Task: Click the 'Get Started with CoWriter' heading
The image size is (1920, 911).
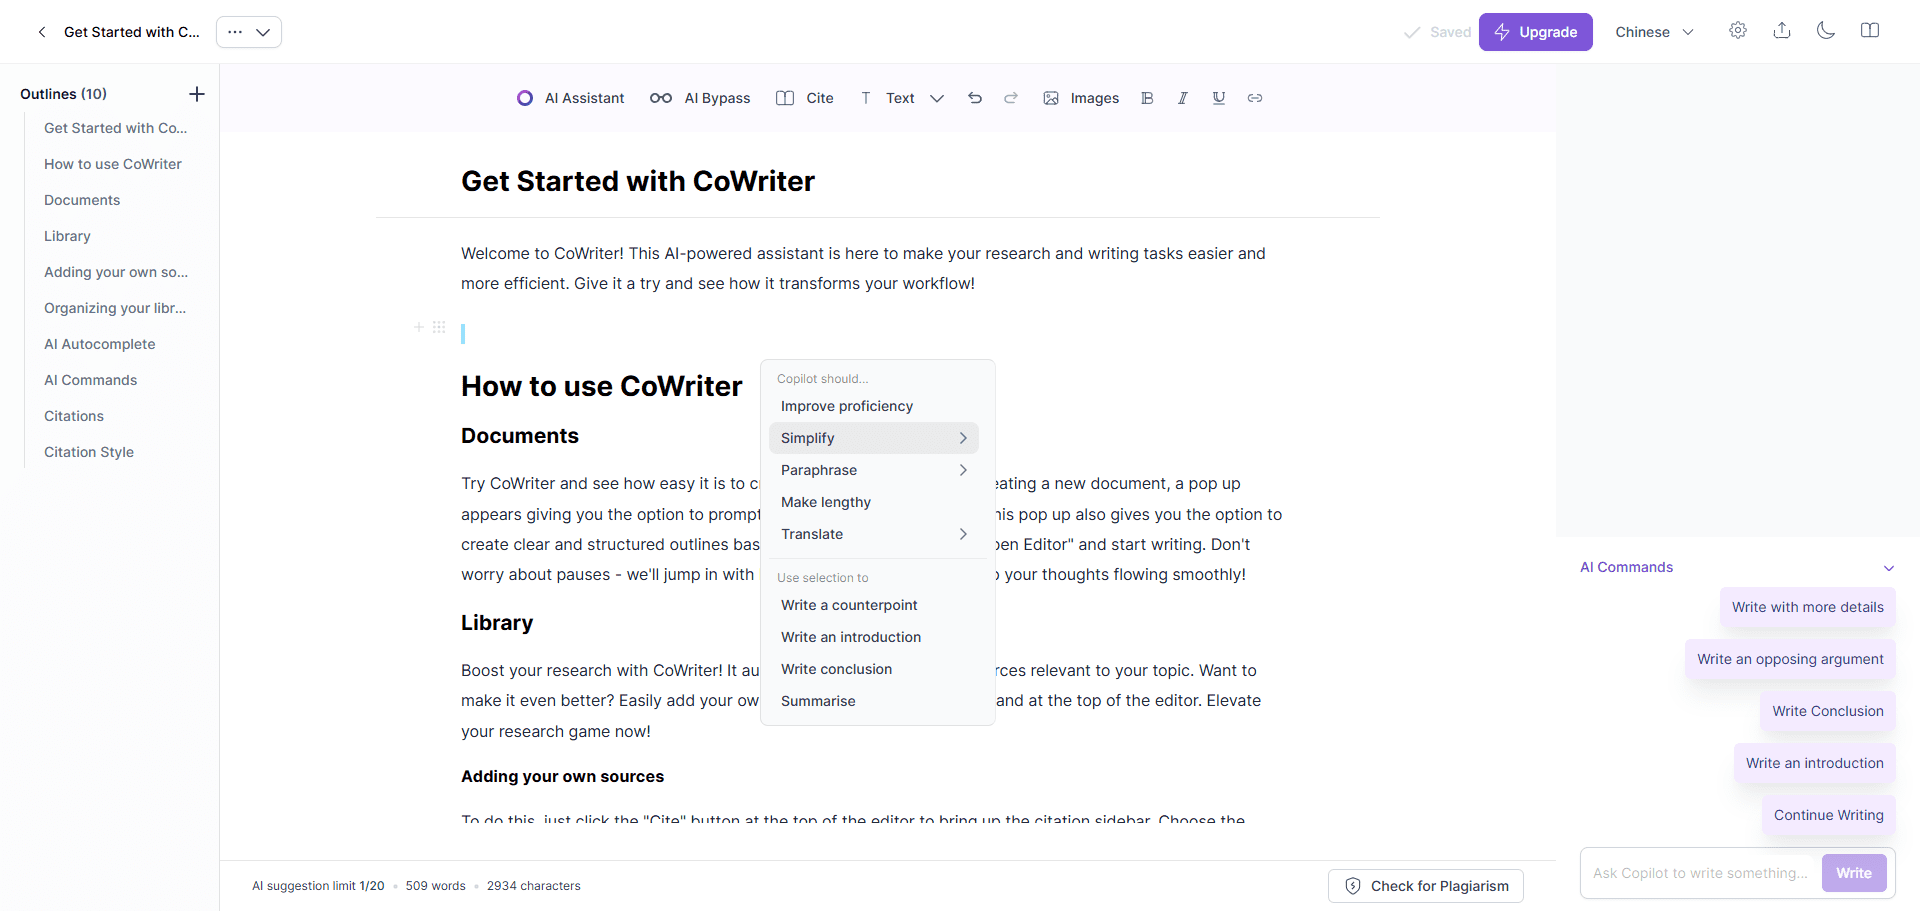Action: click(638, 181)
